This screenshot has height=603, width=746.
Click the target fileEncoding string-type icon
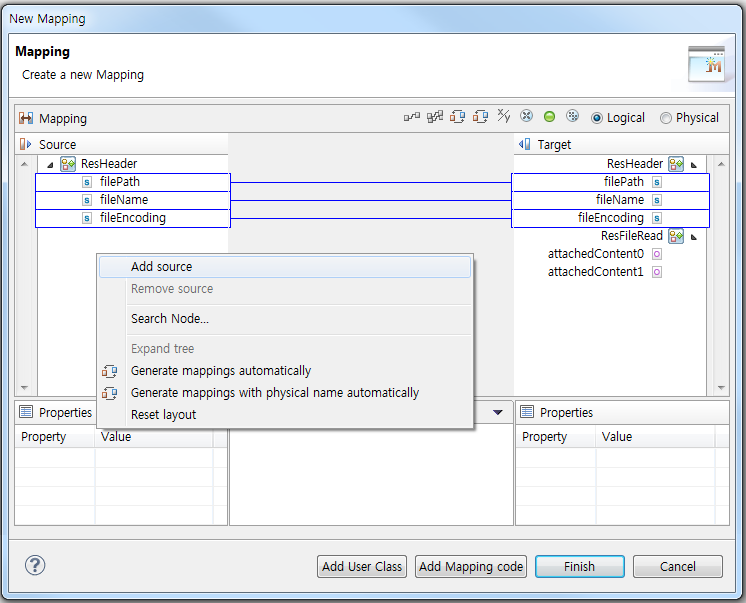pyautogui.click(x=657, y=218)
